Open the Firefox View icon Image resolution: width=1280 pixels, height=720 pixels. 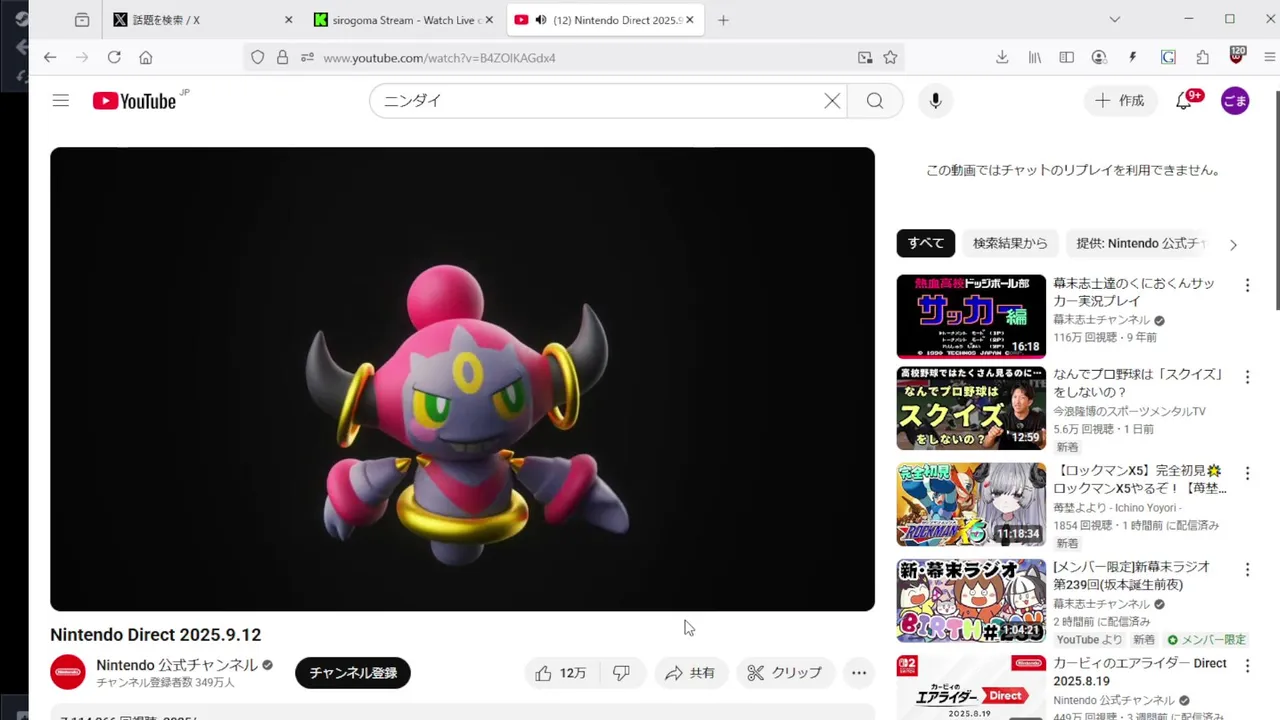pyautogui.click(x=82, y=20)
